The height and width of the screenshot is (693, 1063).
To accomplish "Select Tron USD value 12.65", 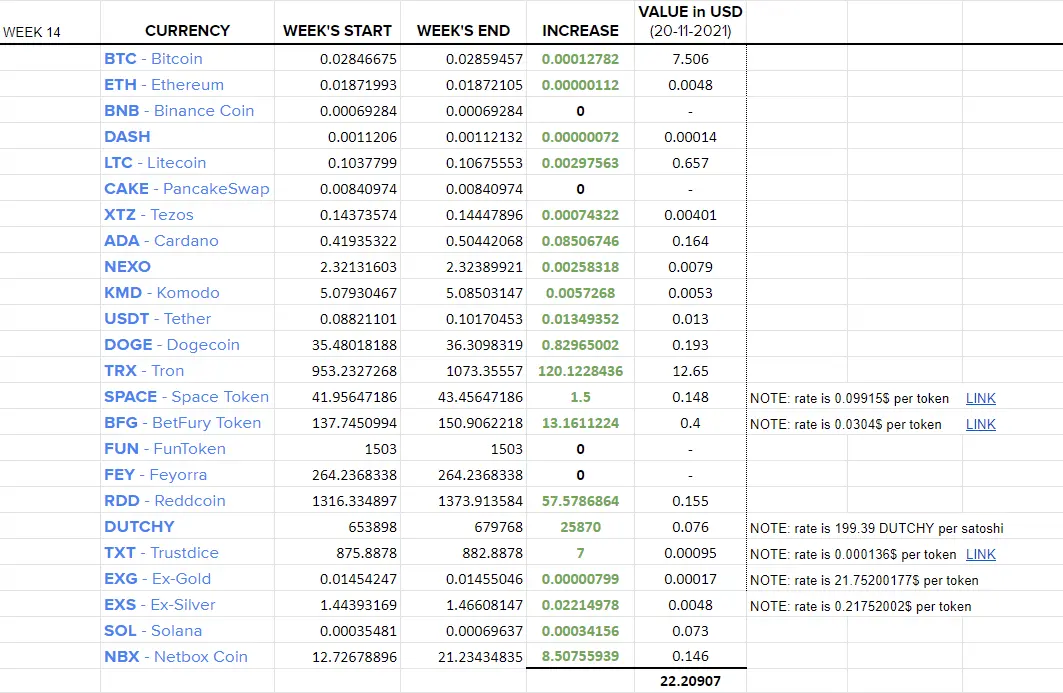I will click(690, 371).
